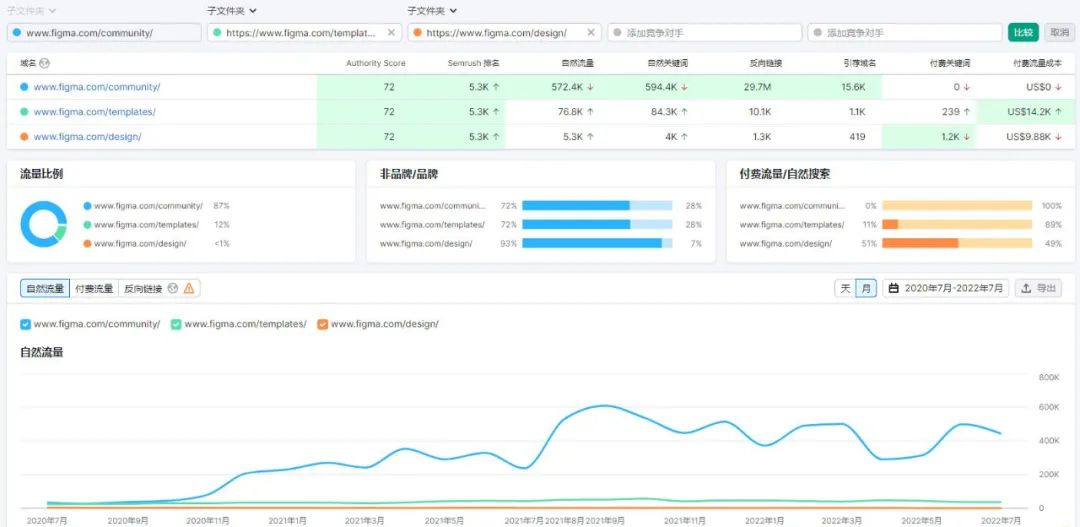Viewport: 1080px width, 527px height.
Task: Click the info icon beside the 反向链接 tab
Action: pos(173,289)
